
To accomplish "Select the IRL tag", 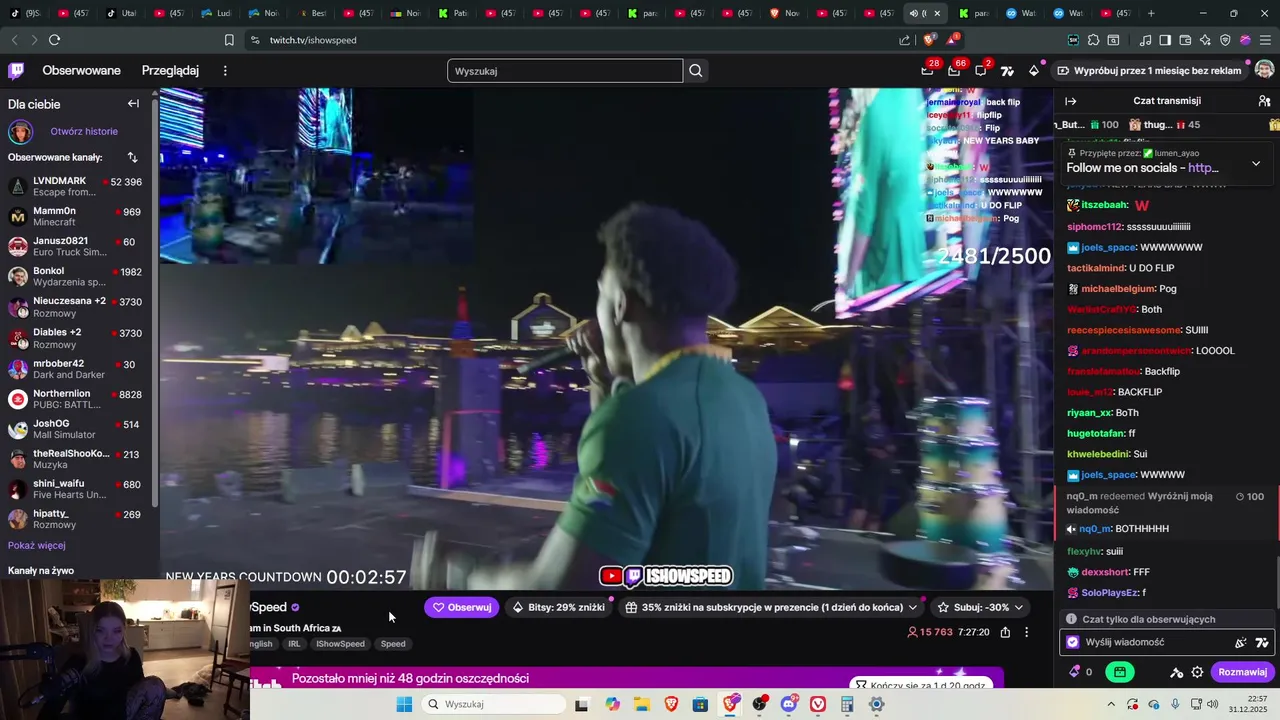I will coord(294,644).
